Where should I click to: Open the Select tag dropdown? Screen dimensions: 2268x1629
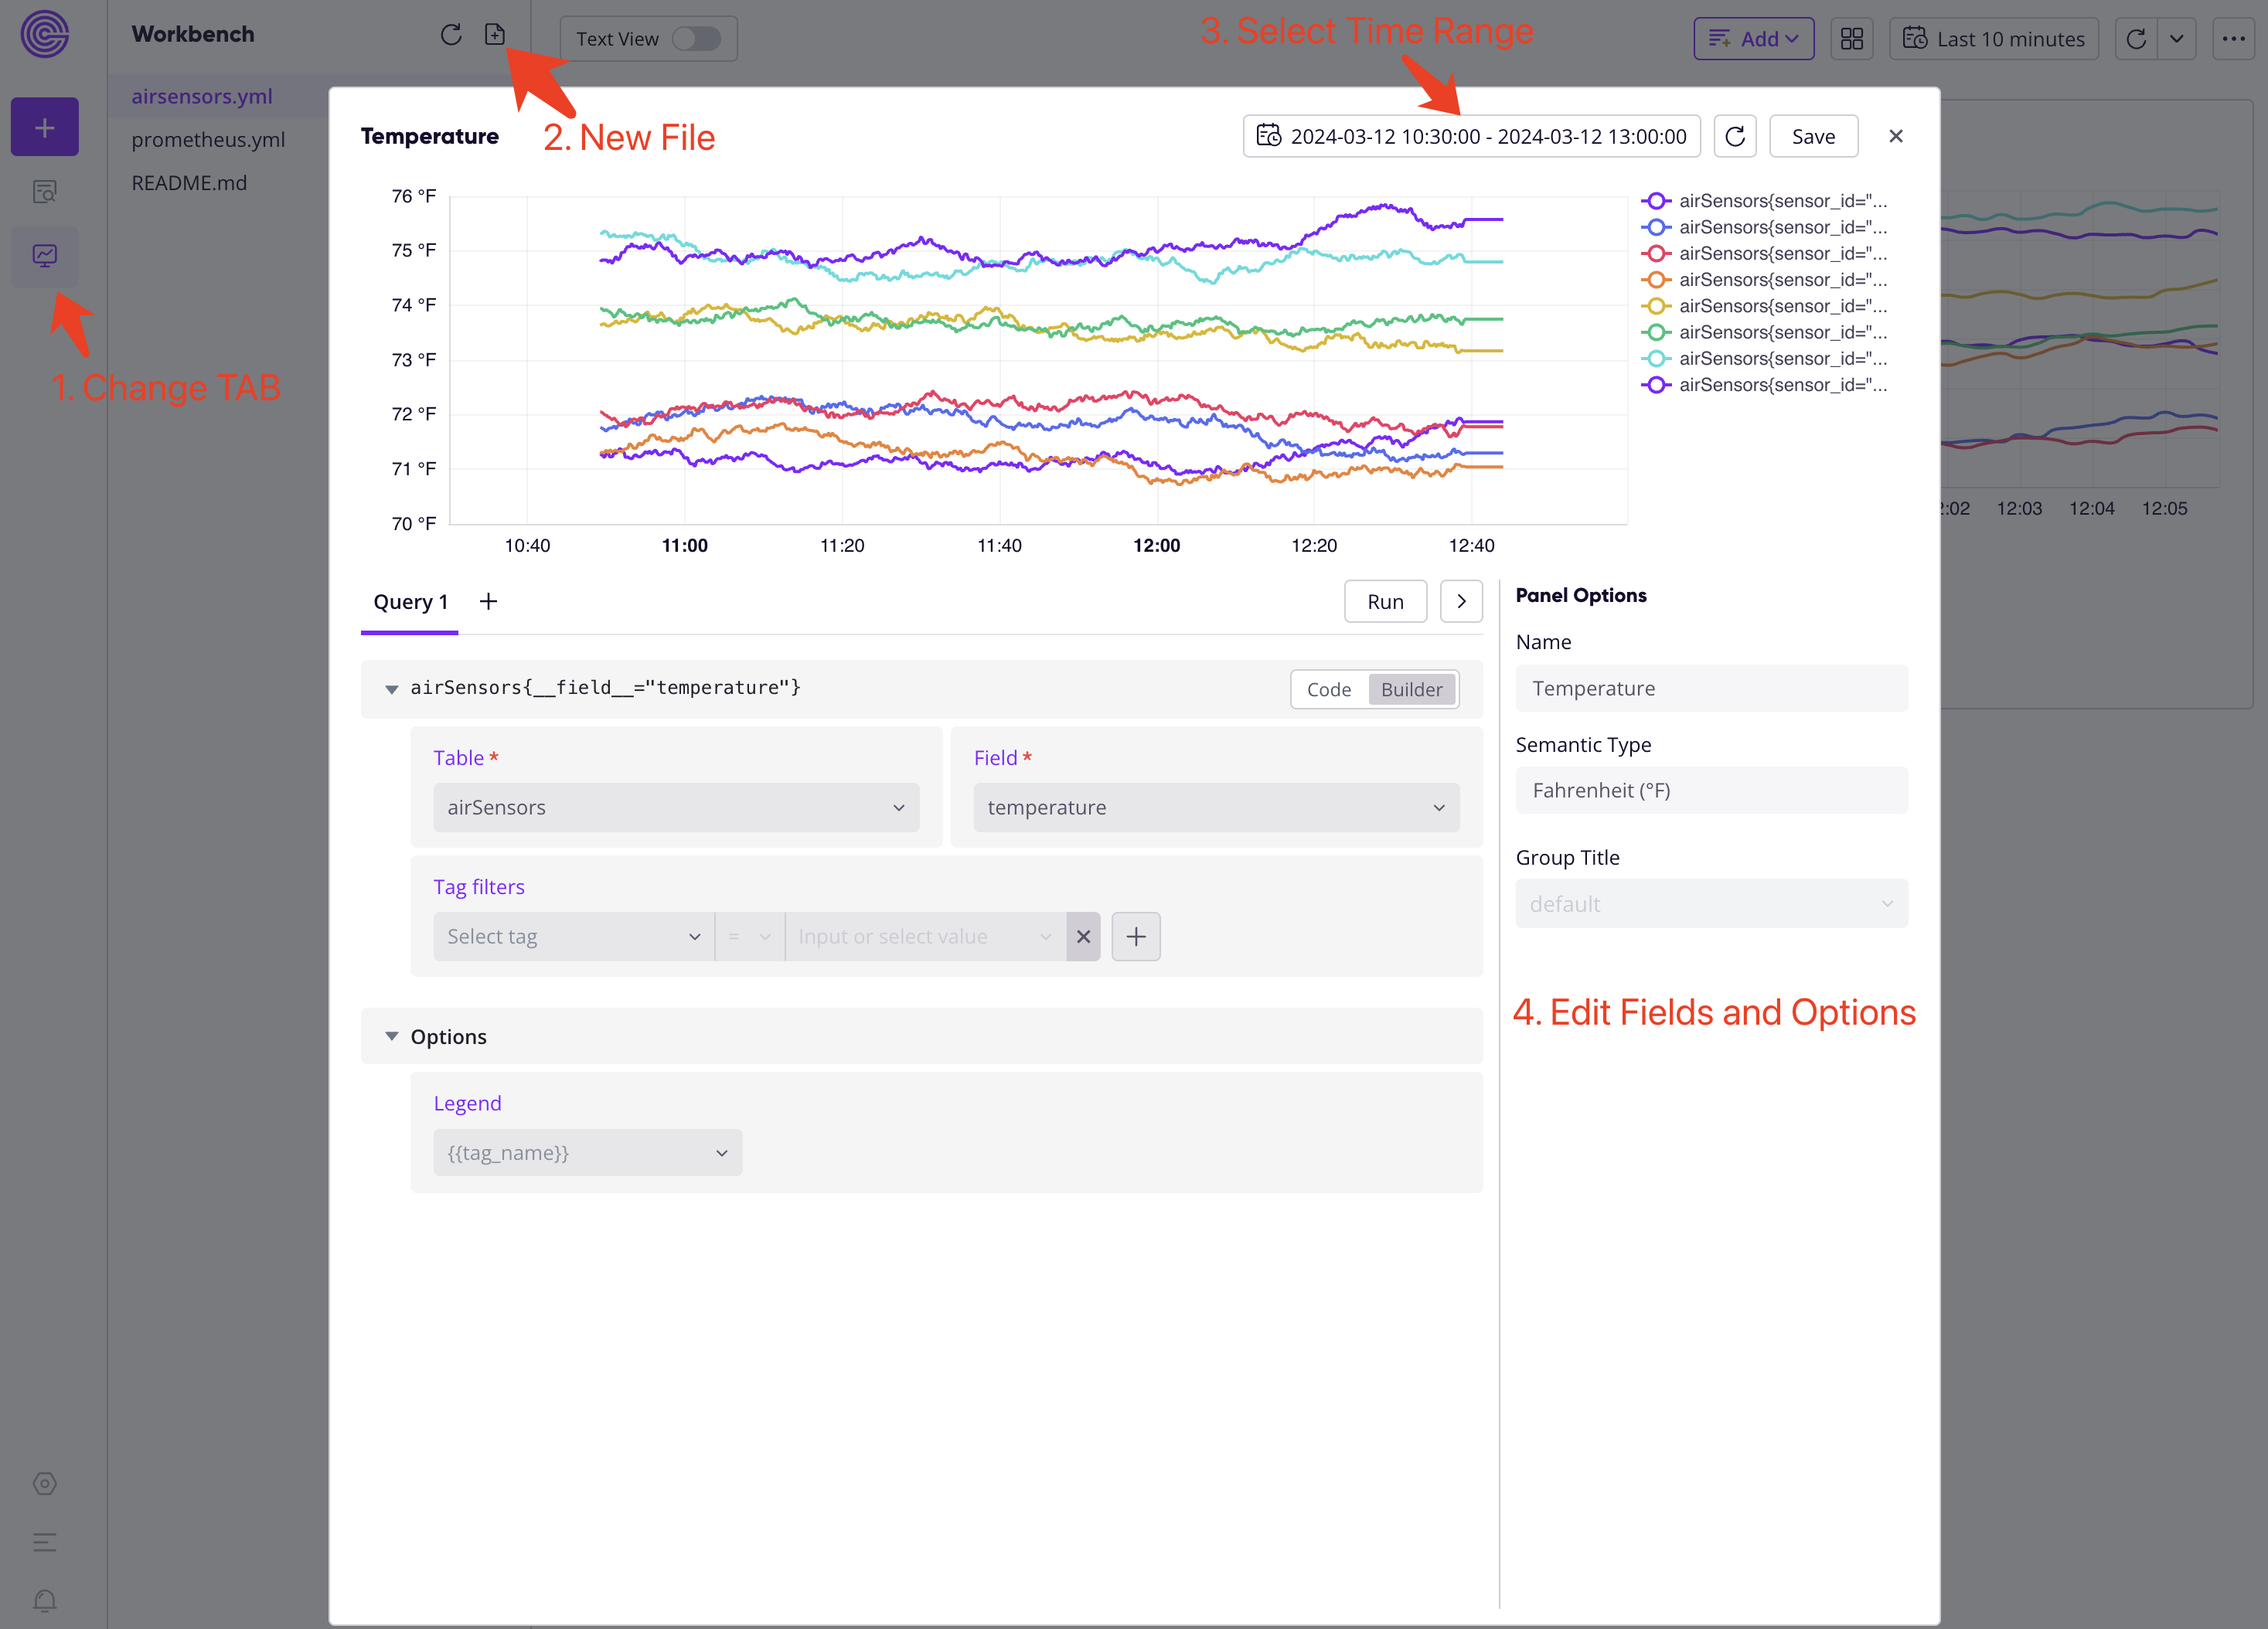[x=574, y=936]
